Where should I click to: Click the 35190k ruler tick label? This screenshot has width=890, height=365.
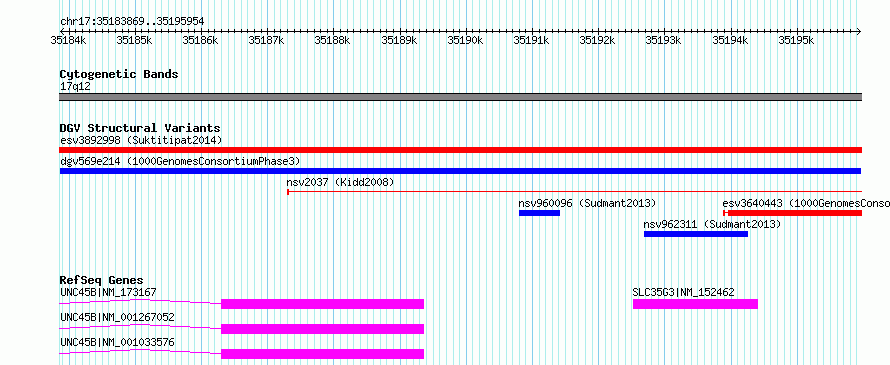[x=465, y=40]
